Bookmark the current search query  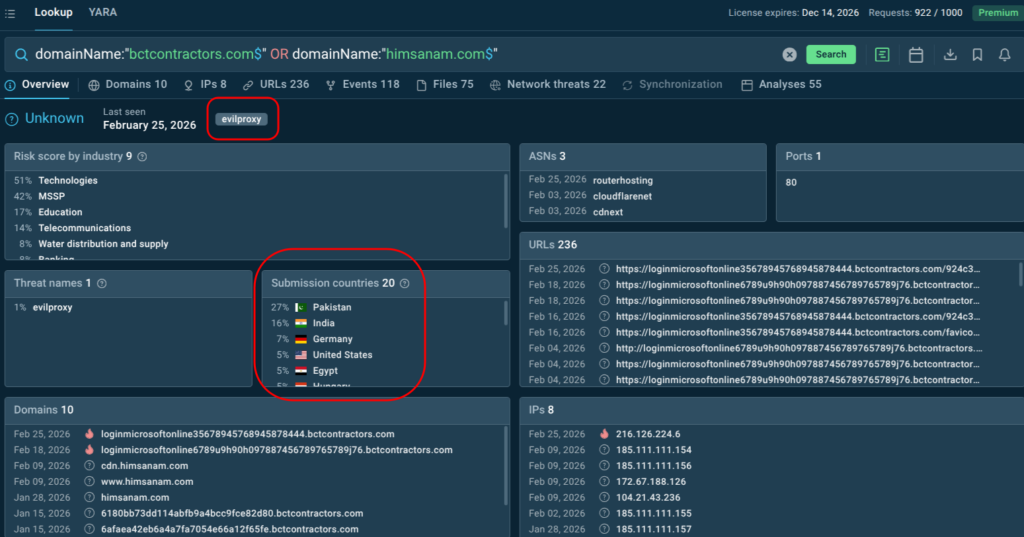click(977, 55)
